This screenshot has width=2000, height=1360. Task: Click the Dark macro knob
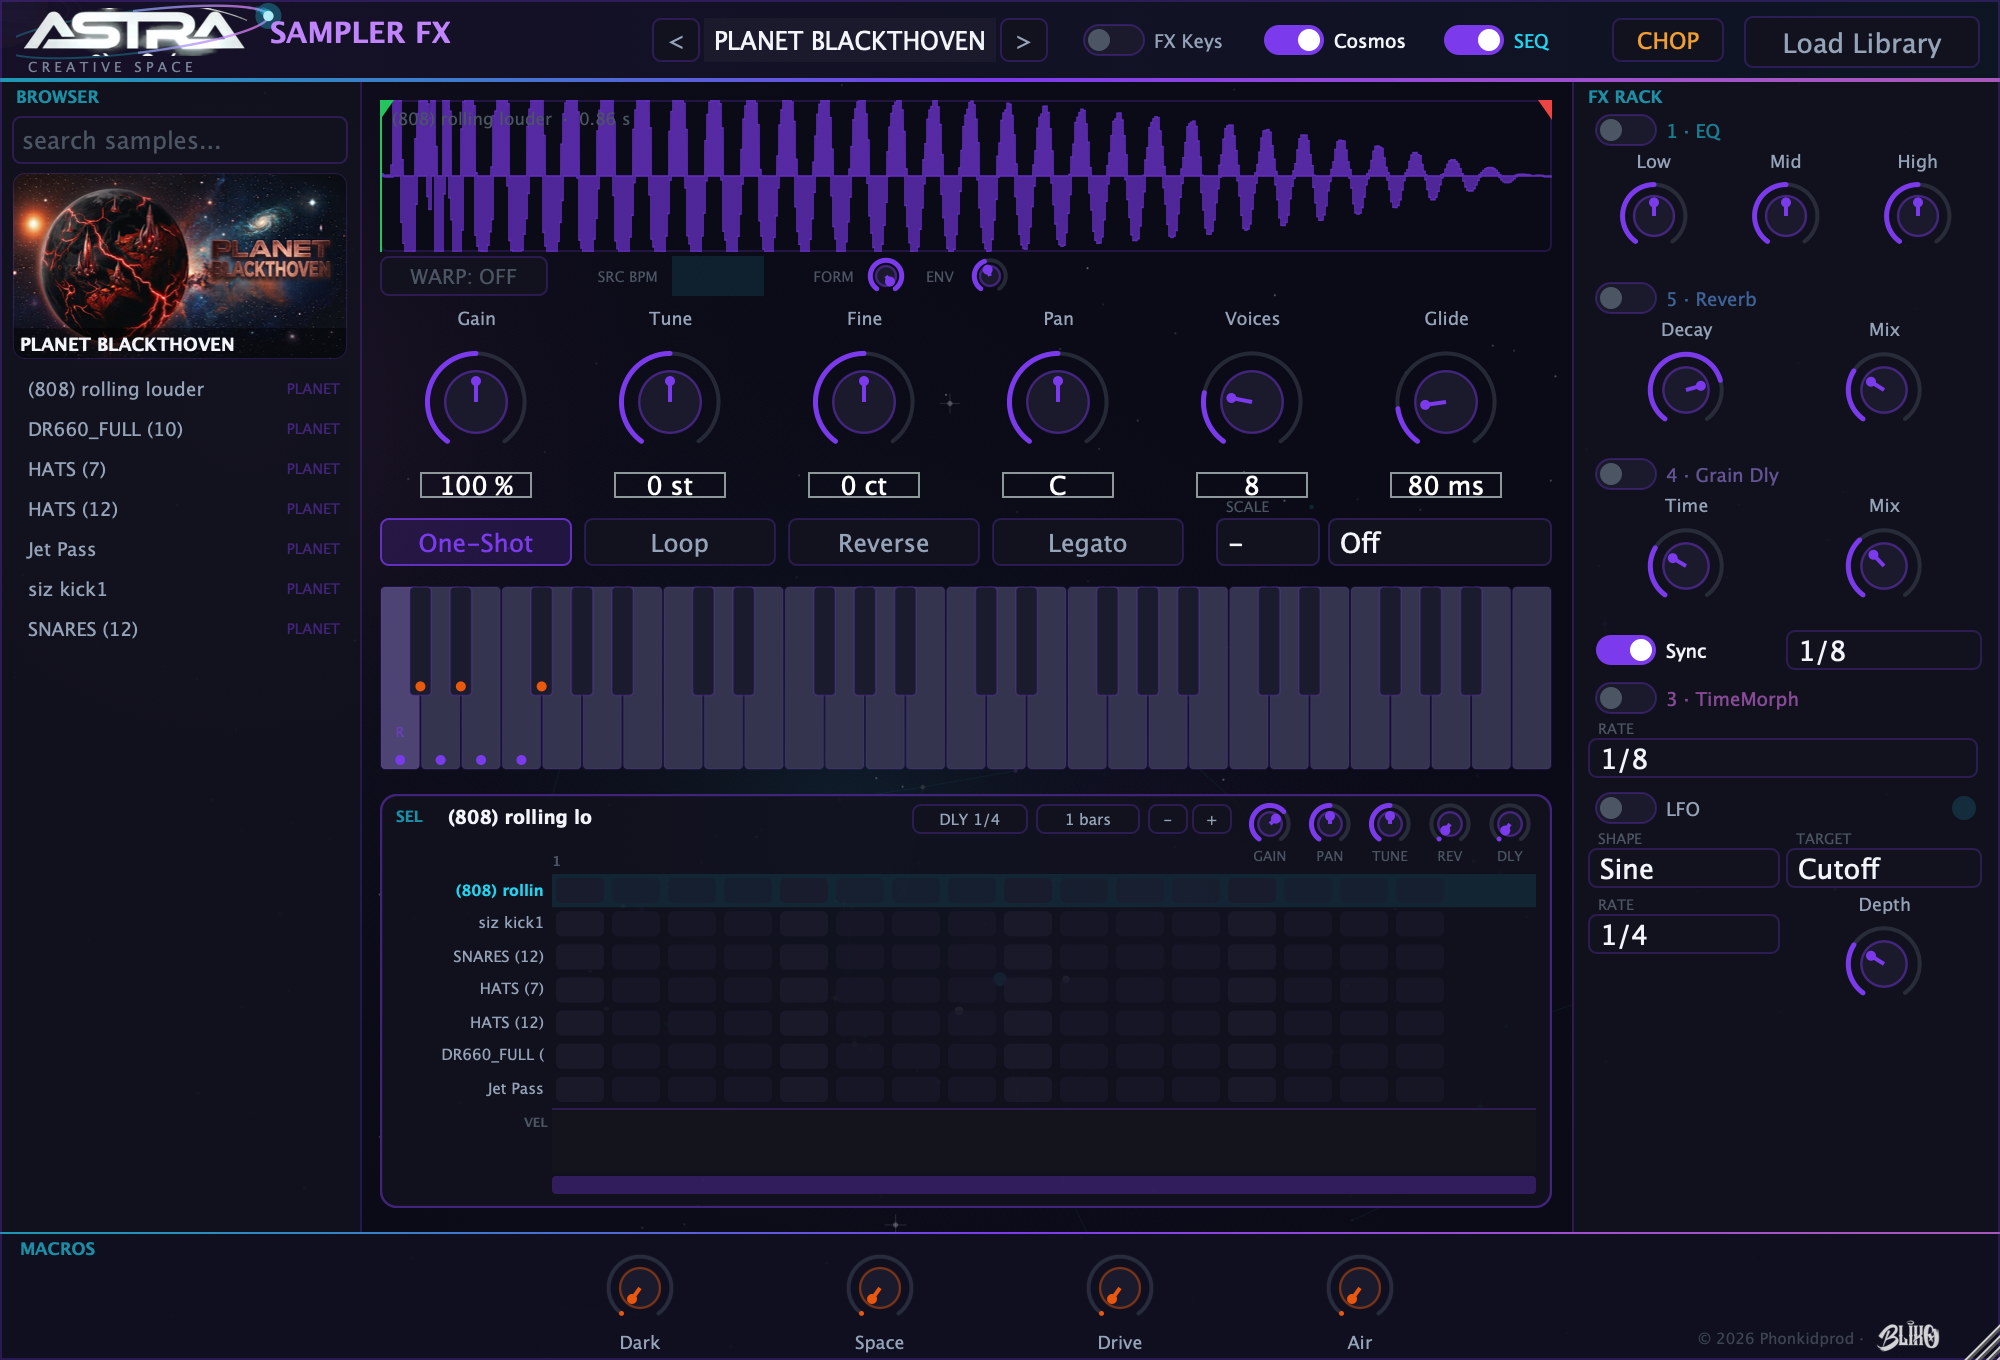pyautogui.click(x=640, y=1288)
